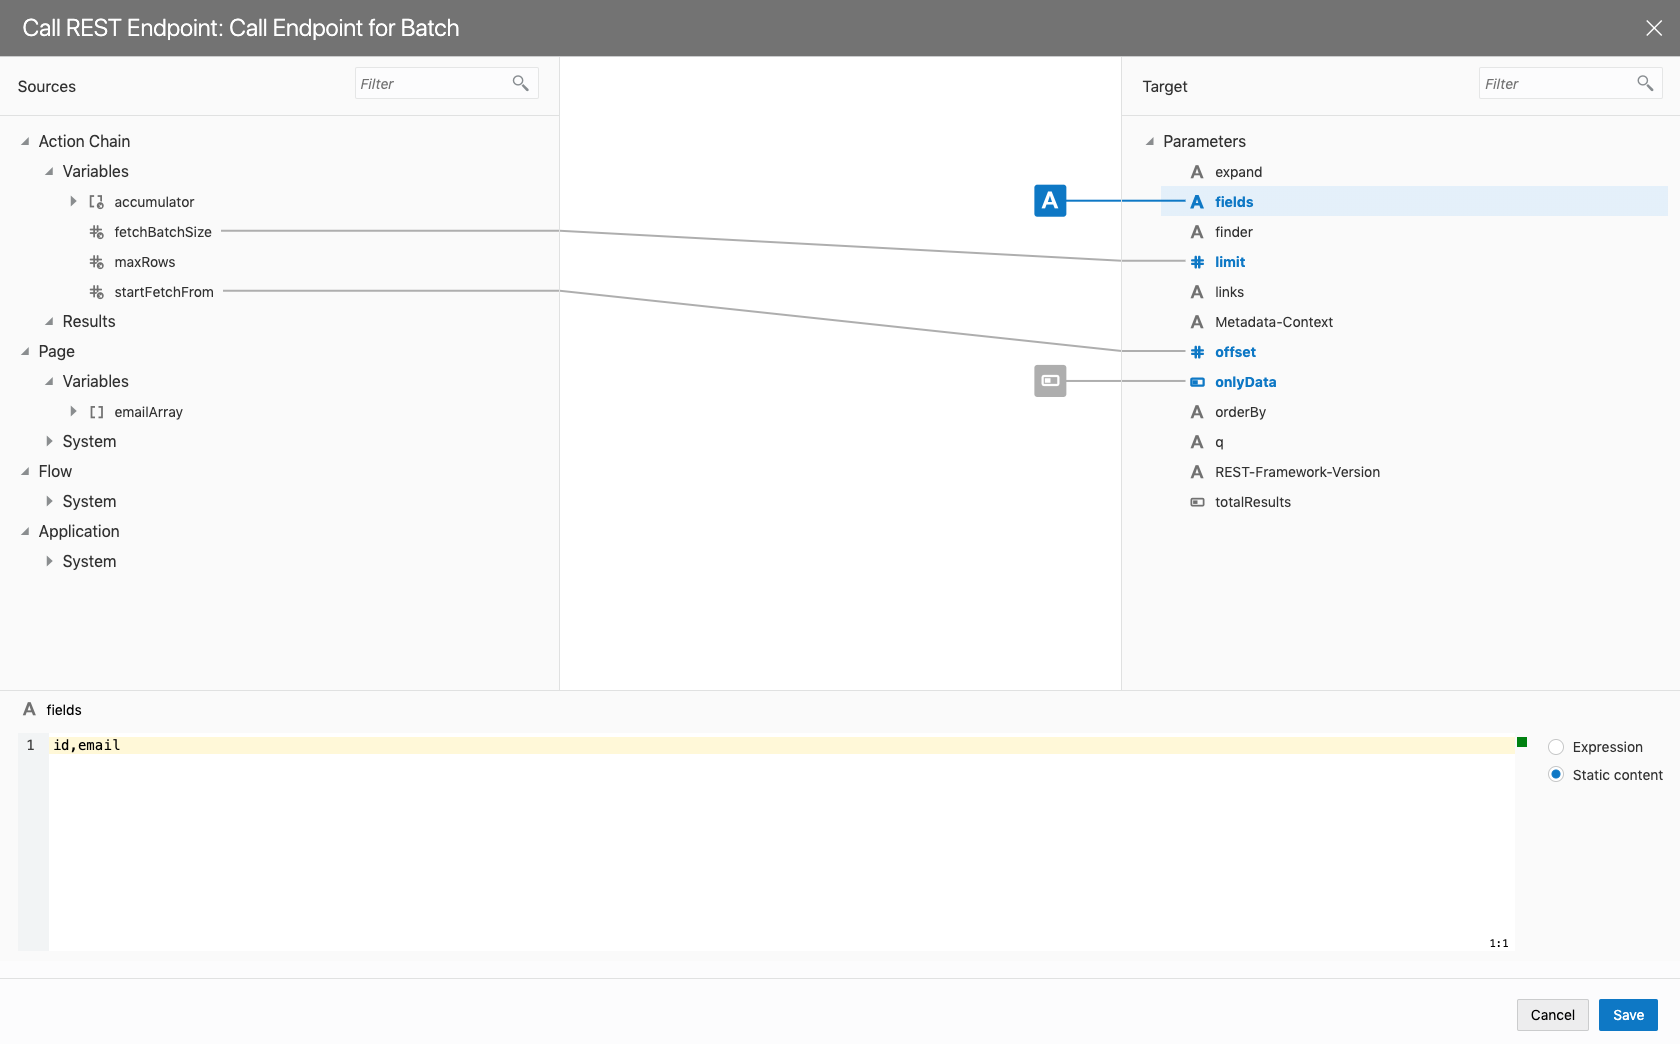Expand the System node under Flow

tap(49, 502)
